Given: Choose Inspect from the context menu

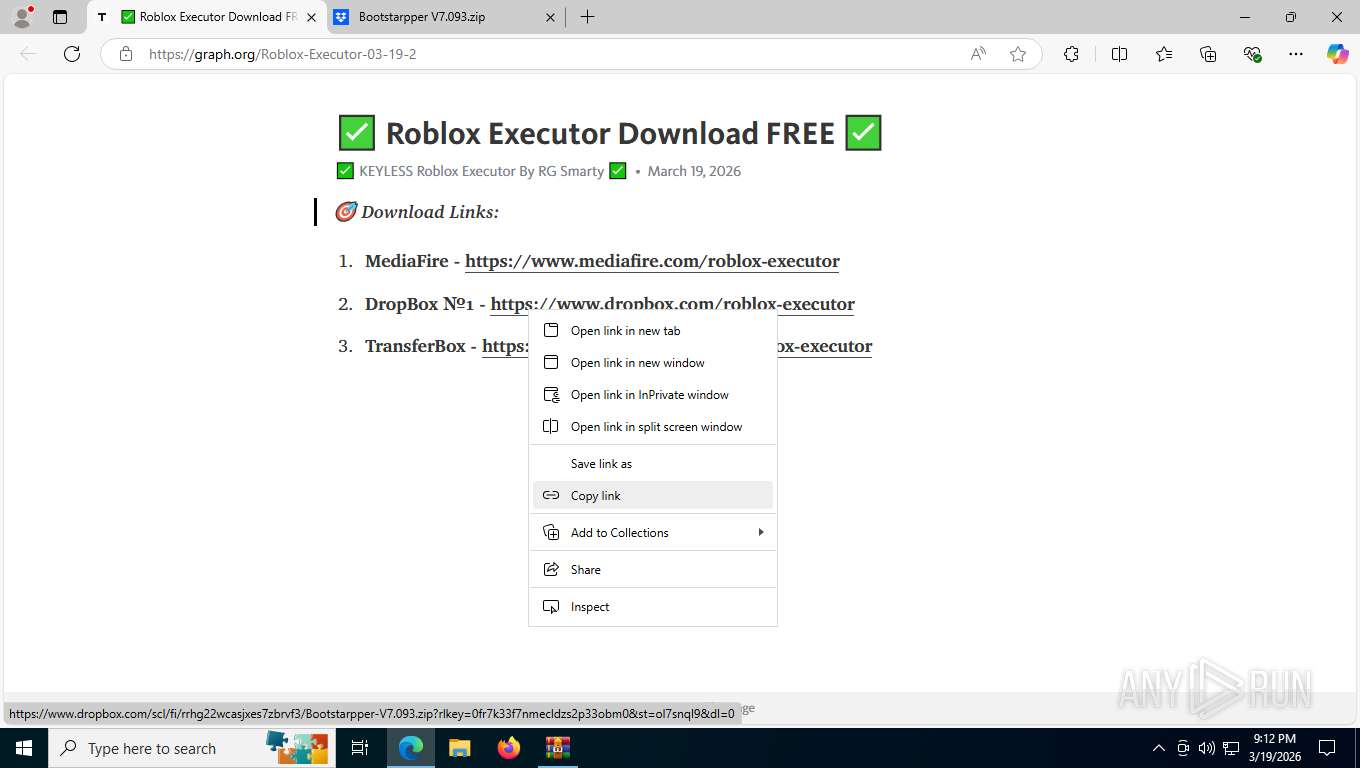Looking at the screenshot, I should [653, 607].
